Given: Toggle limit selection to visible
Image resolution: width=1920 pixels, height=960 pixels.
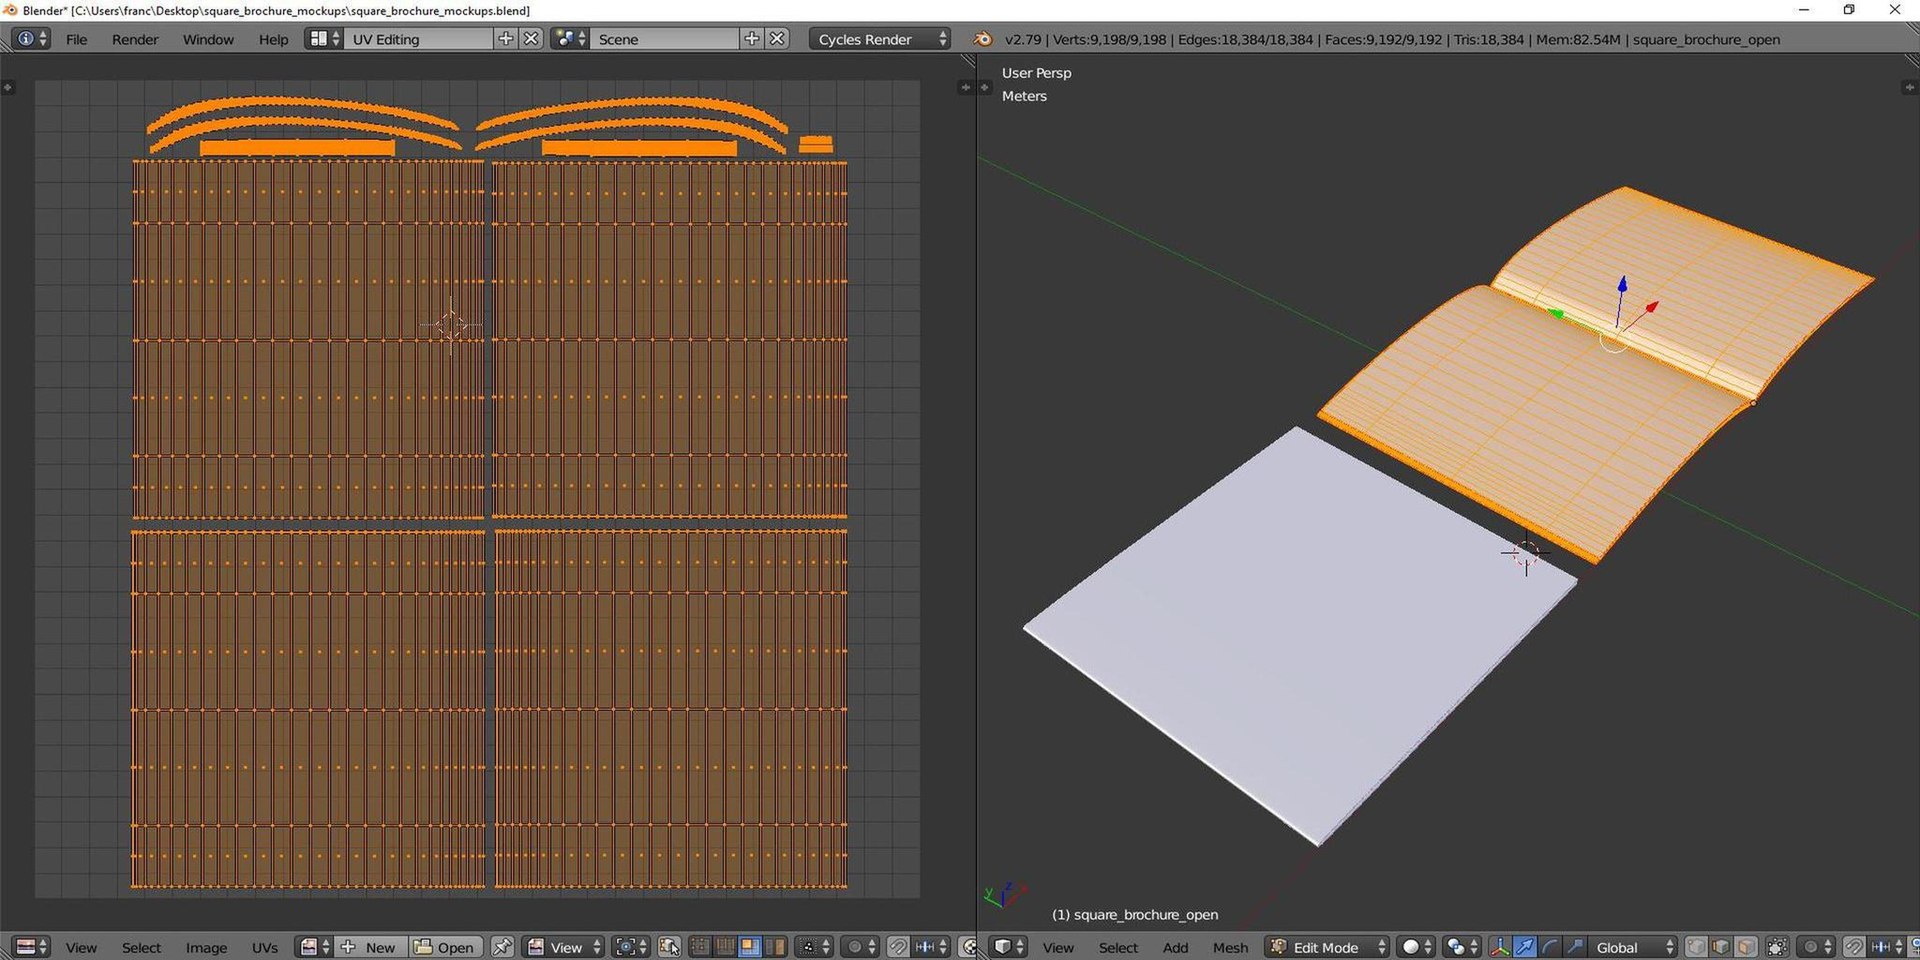Looking at the screenshot, I should [1777, 947].
